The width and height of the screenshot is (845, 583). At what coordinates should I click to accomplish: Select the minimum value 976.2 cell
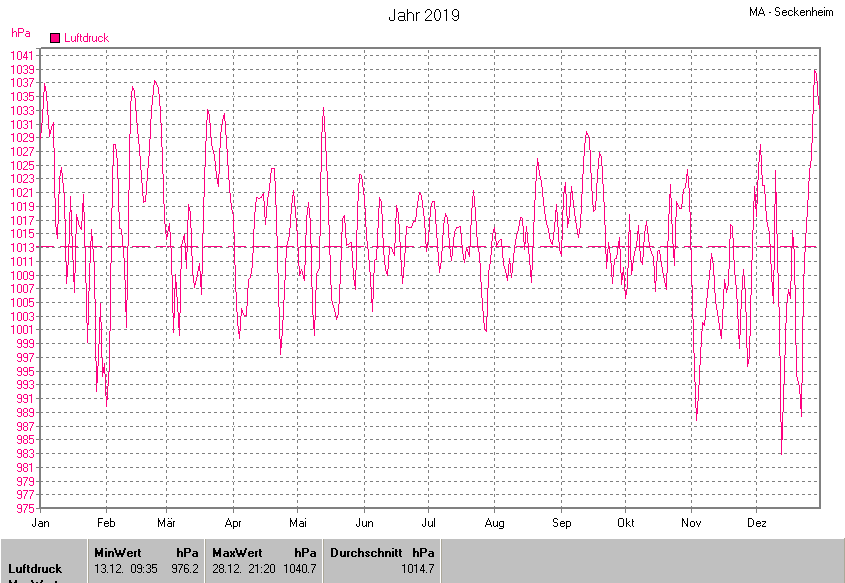point(185,569)
